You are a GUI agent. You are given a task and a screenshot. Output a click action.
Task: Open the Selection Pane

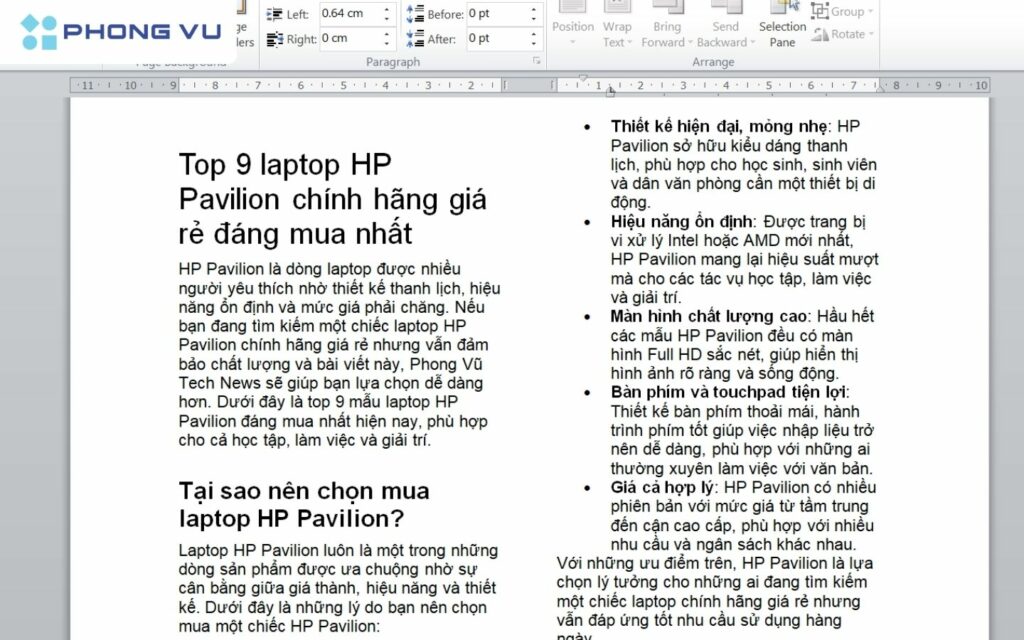[x=782, y=27]
